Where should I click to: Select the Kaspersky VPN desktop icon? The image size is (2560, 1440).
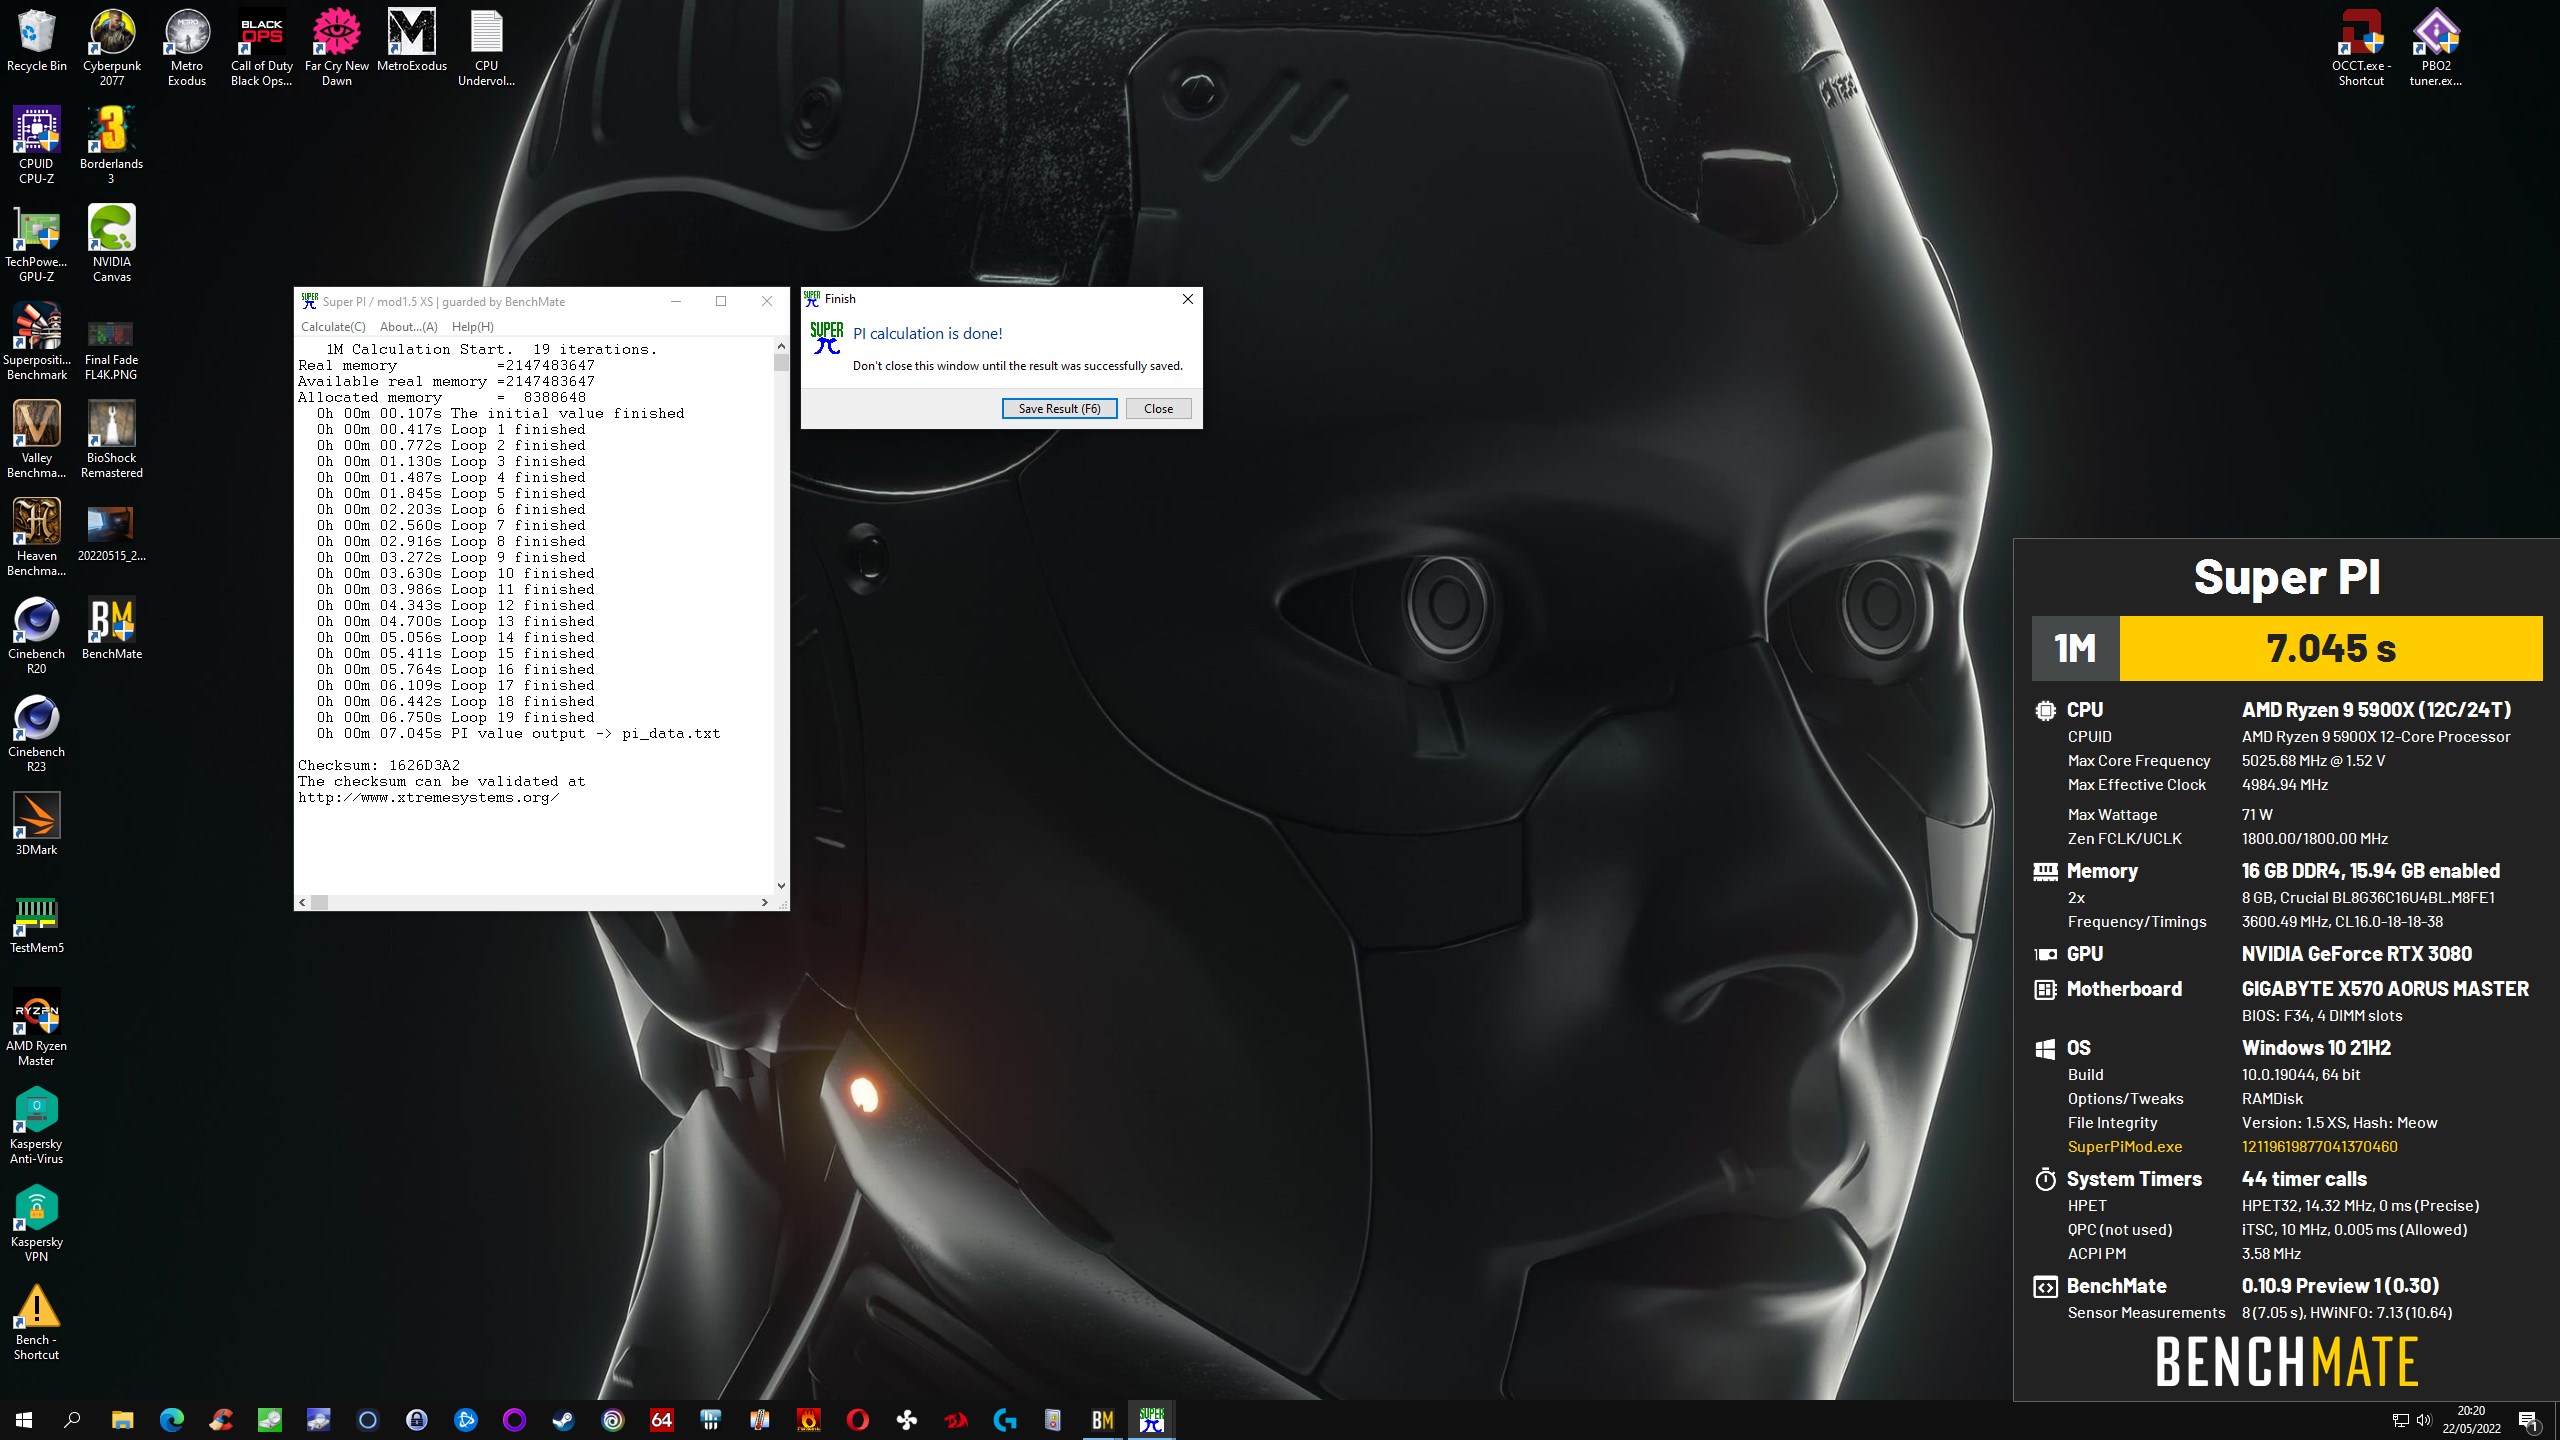point(37,1224)
